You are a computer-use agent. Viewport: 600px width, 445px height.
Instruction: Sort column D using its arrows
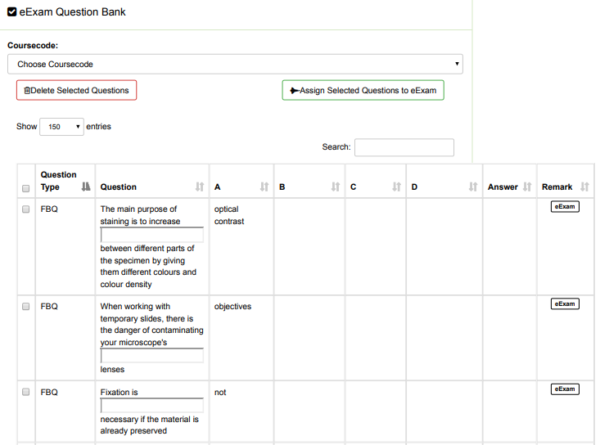coord(471,187)
